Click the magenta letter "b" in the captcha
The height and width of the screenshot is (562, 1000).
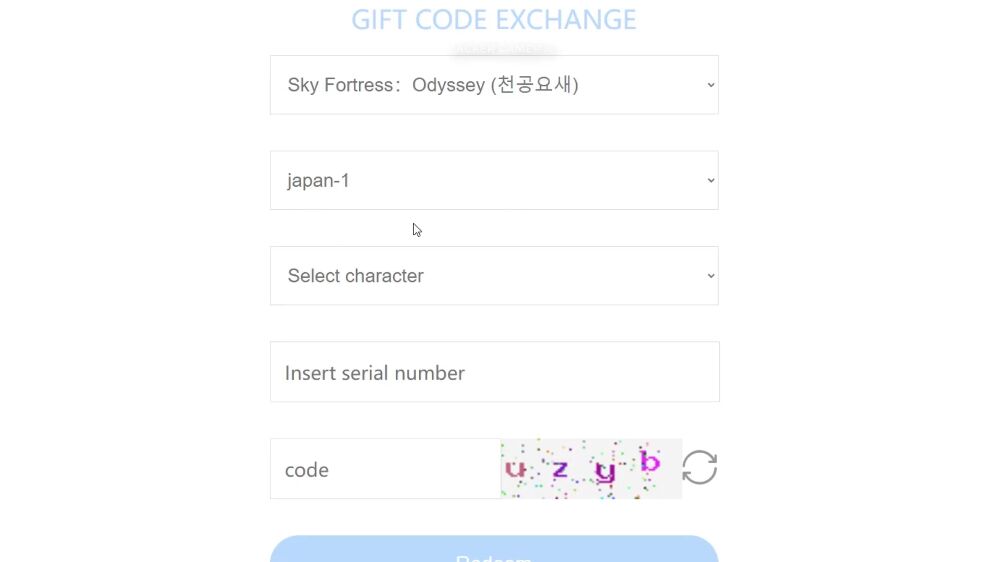click(650, 462)
